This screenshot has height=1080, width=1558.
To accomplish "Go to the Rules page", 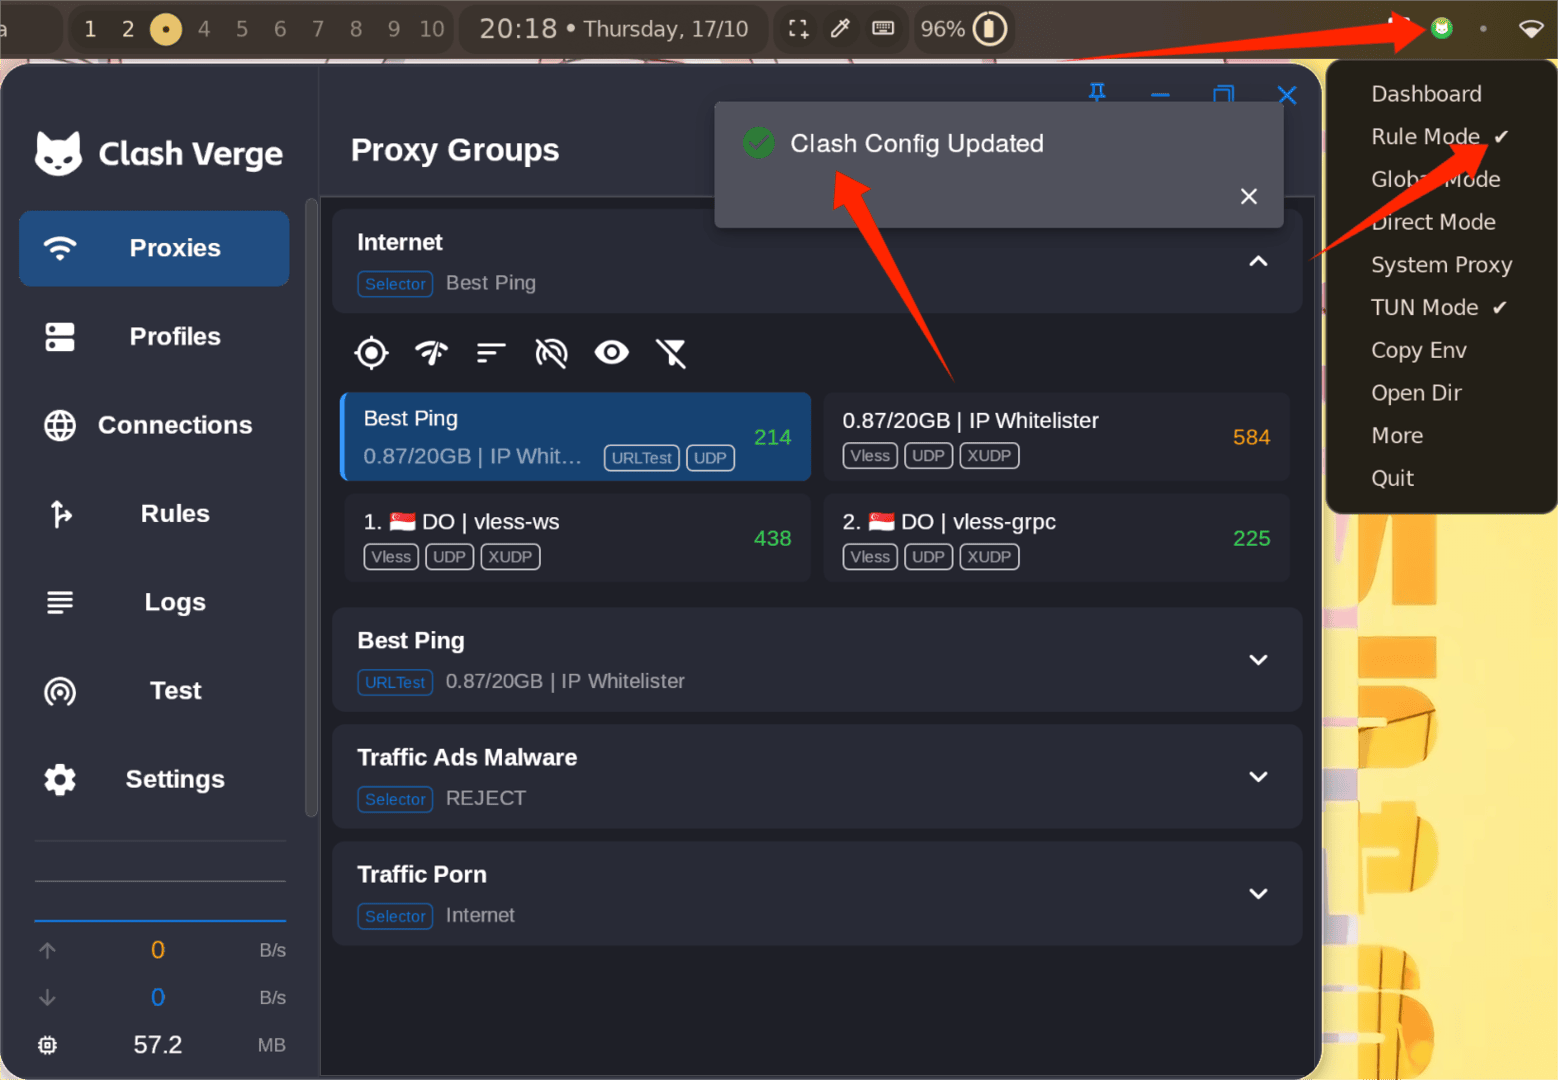I will (x=154, y=514).
